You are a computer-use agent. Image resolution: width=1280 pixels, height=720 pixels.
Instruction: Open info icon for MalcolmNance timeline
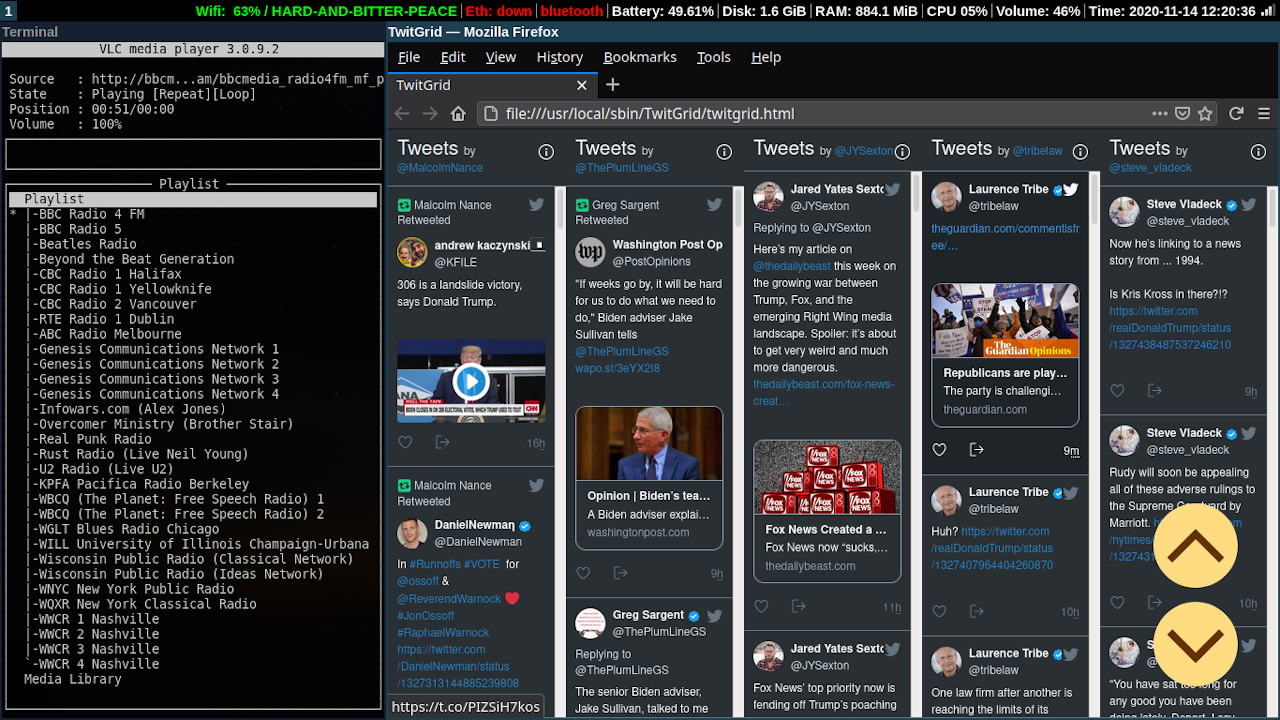click(546, 152)
